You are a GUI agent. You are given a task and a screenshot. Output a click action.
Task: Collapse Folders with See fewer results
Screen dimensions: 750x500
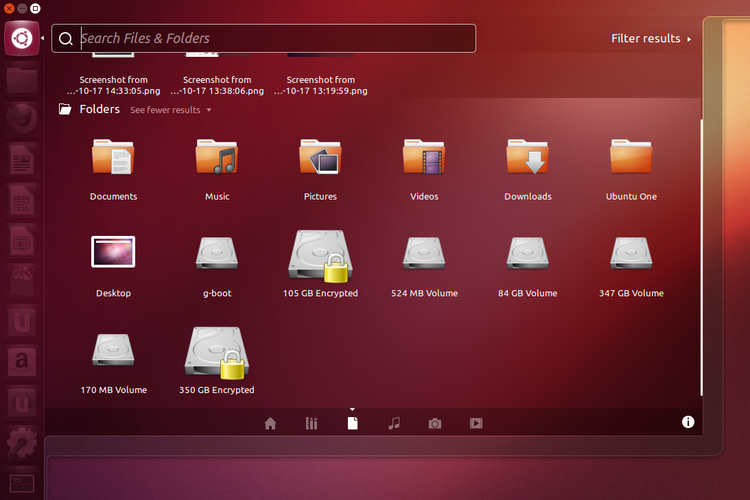click(170, 110)
